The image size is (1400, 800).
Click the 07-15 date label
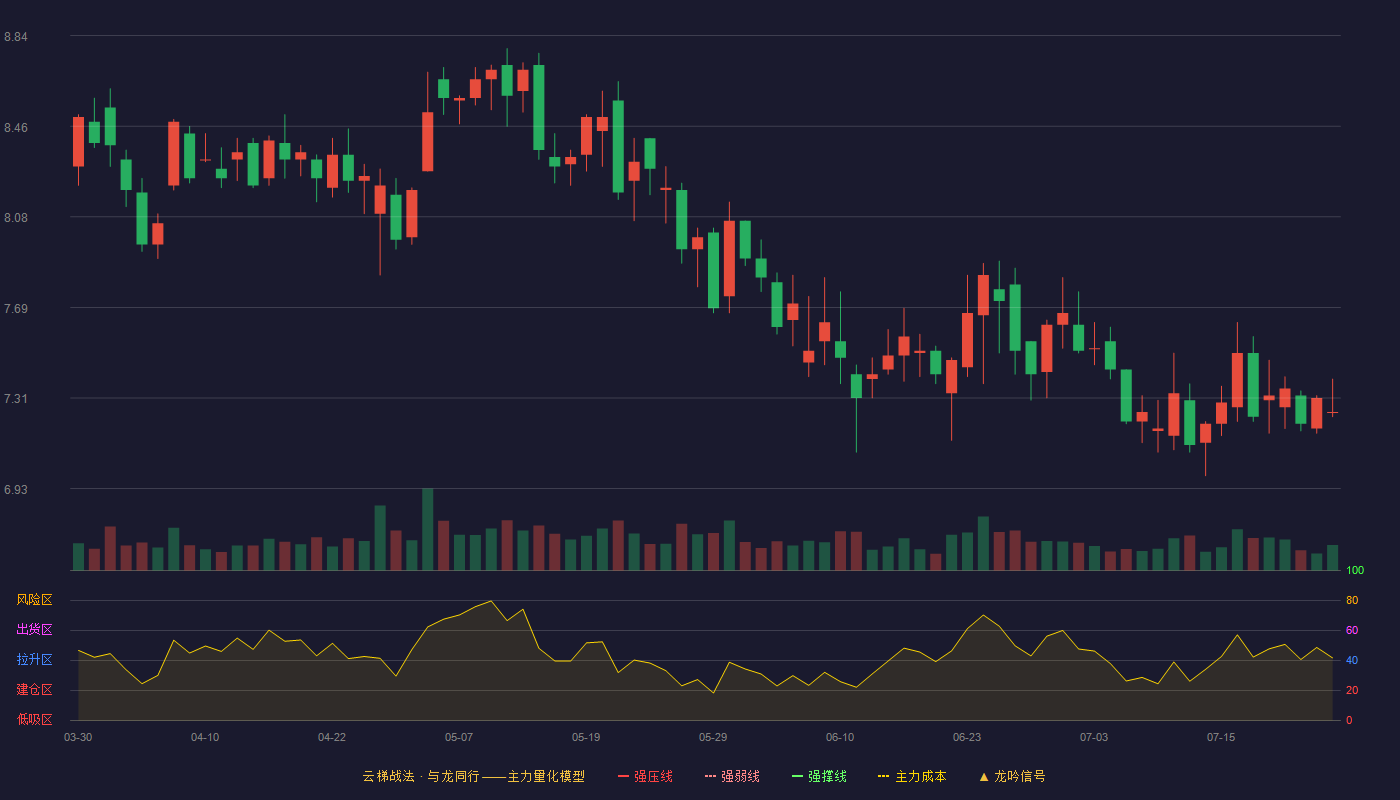pos(1221,737)
